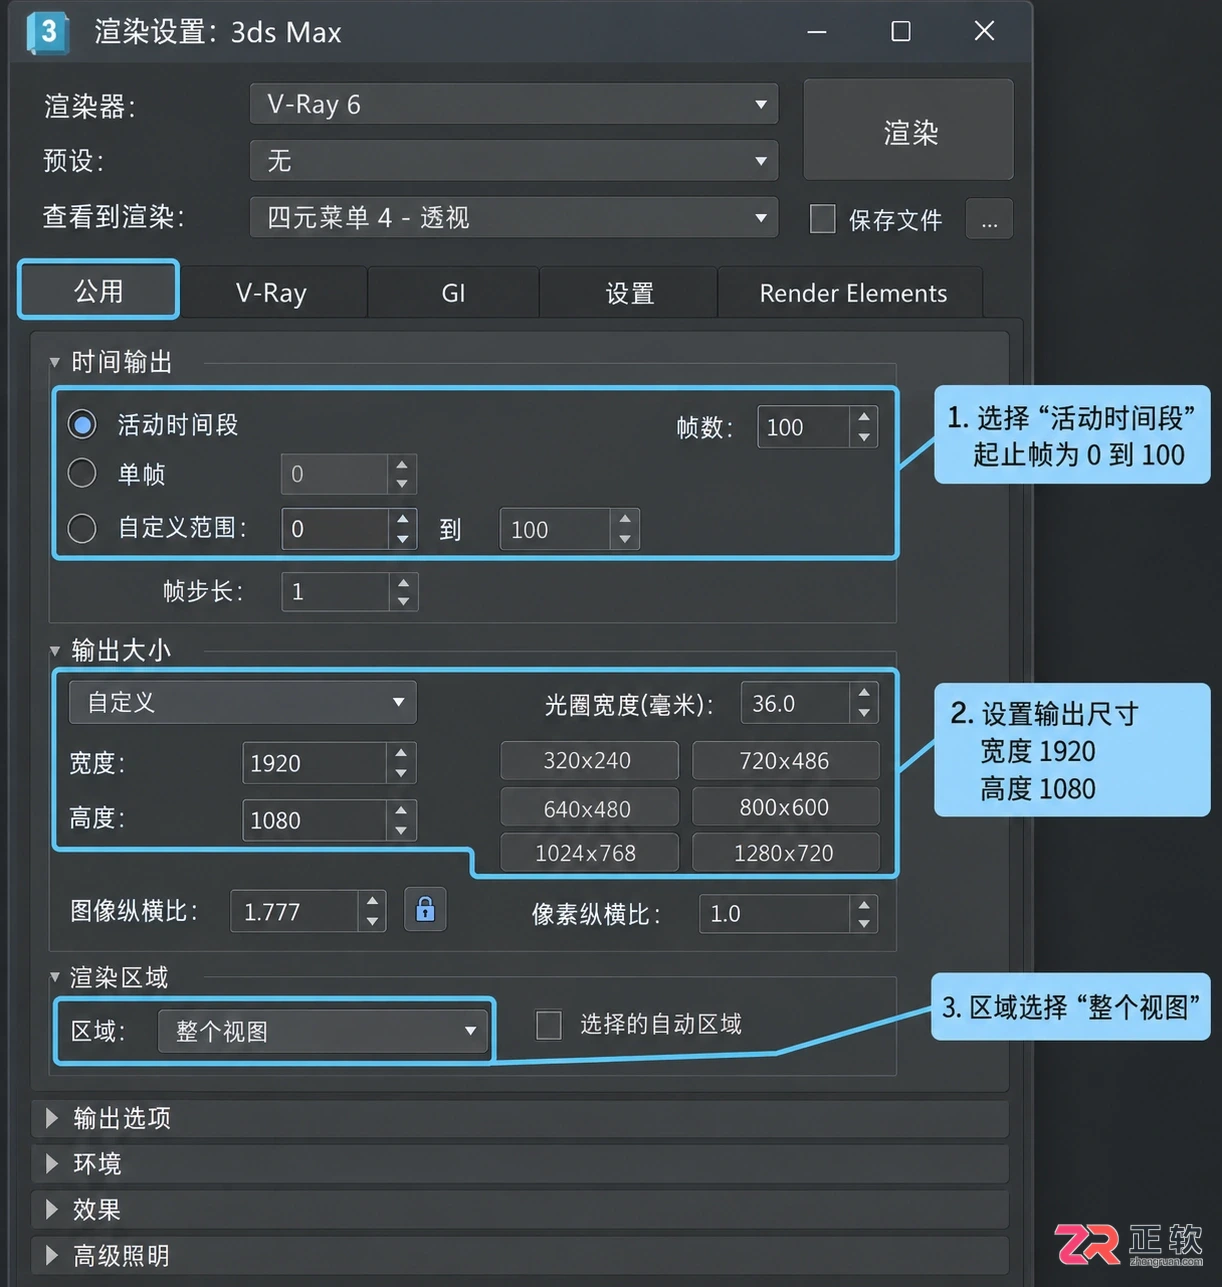Close the 渲染设置 window
The height and width of the screenshot is (1287, 1222).
(984, 31)
